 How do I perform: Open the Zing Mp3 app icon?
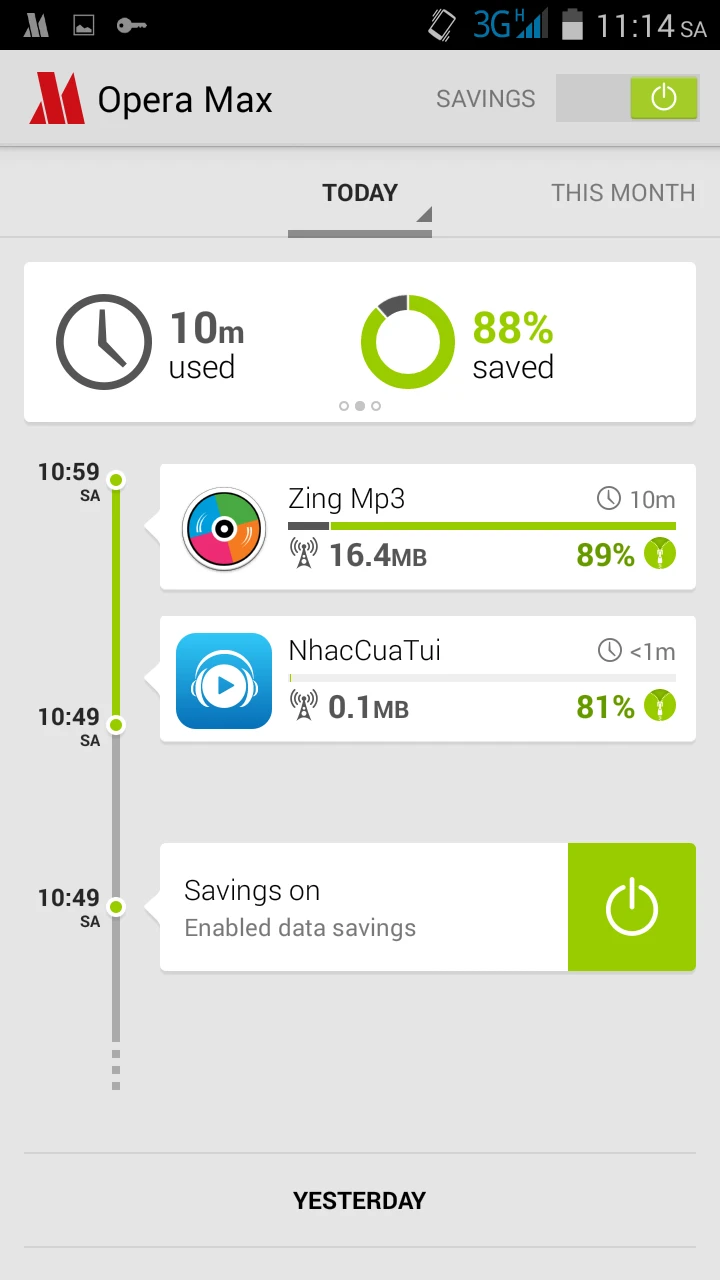click(224, 528)
